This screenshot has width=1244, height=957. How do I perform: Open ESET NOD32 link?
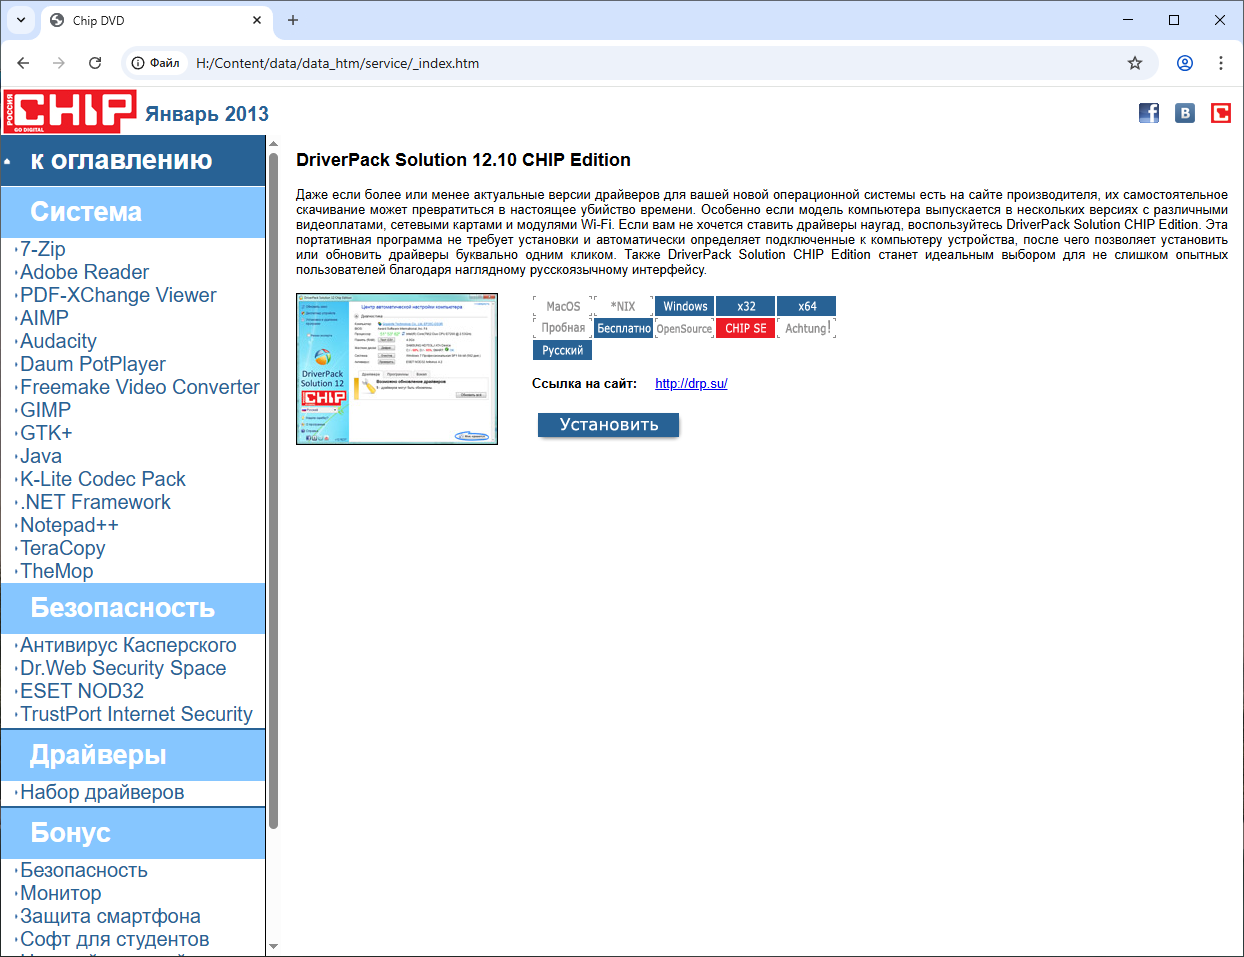coord(82,691)
